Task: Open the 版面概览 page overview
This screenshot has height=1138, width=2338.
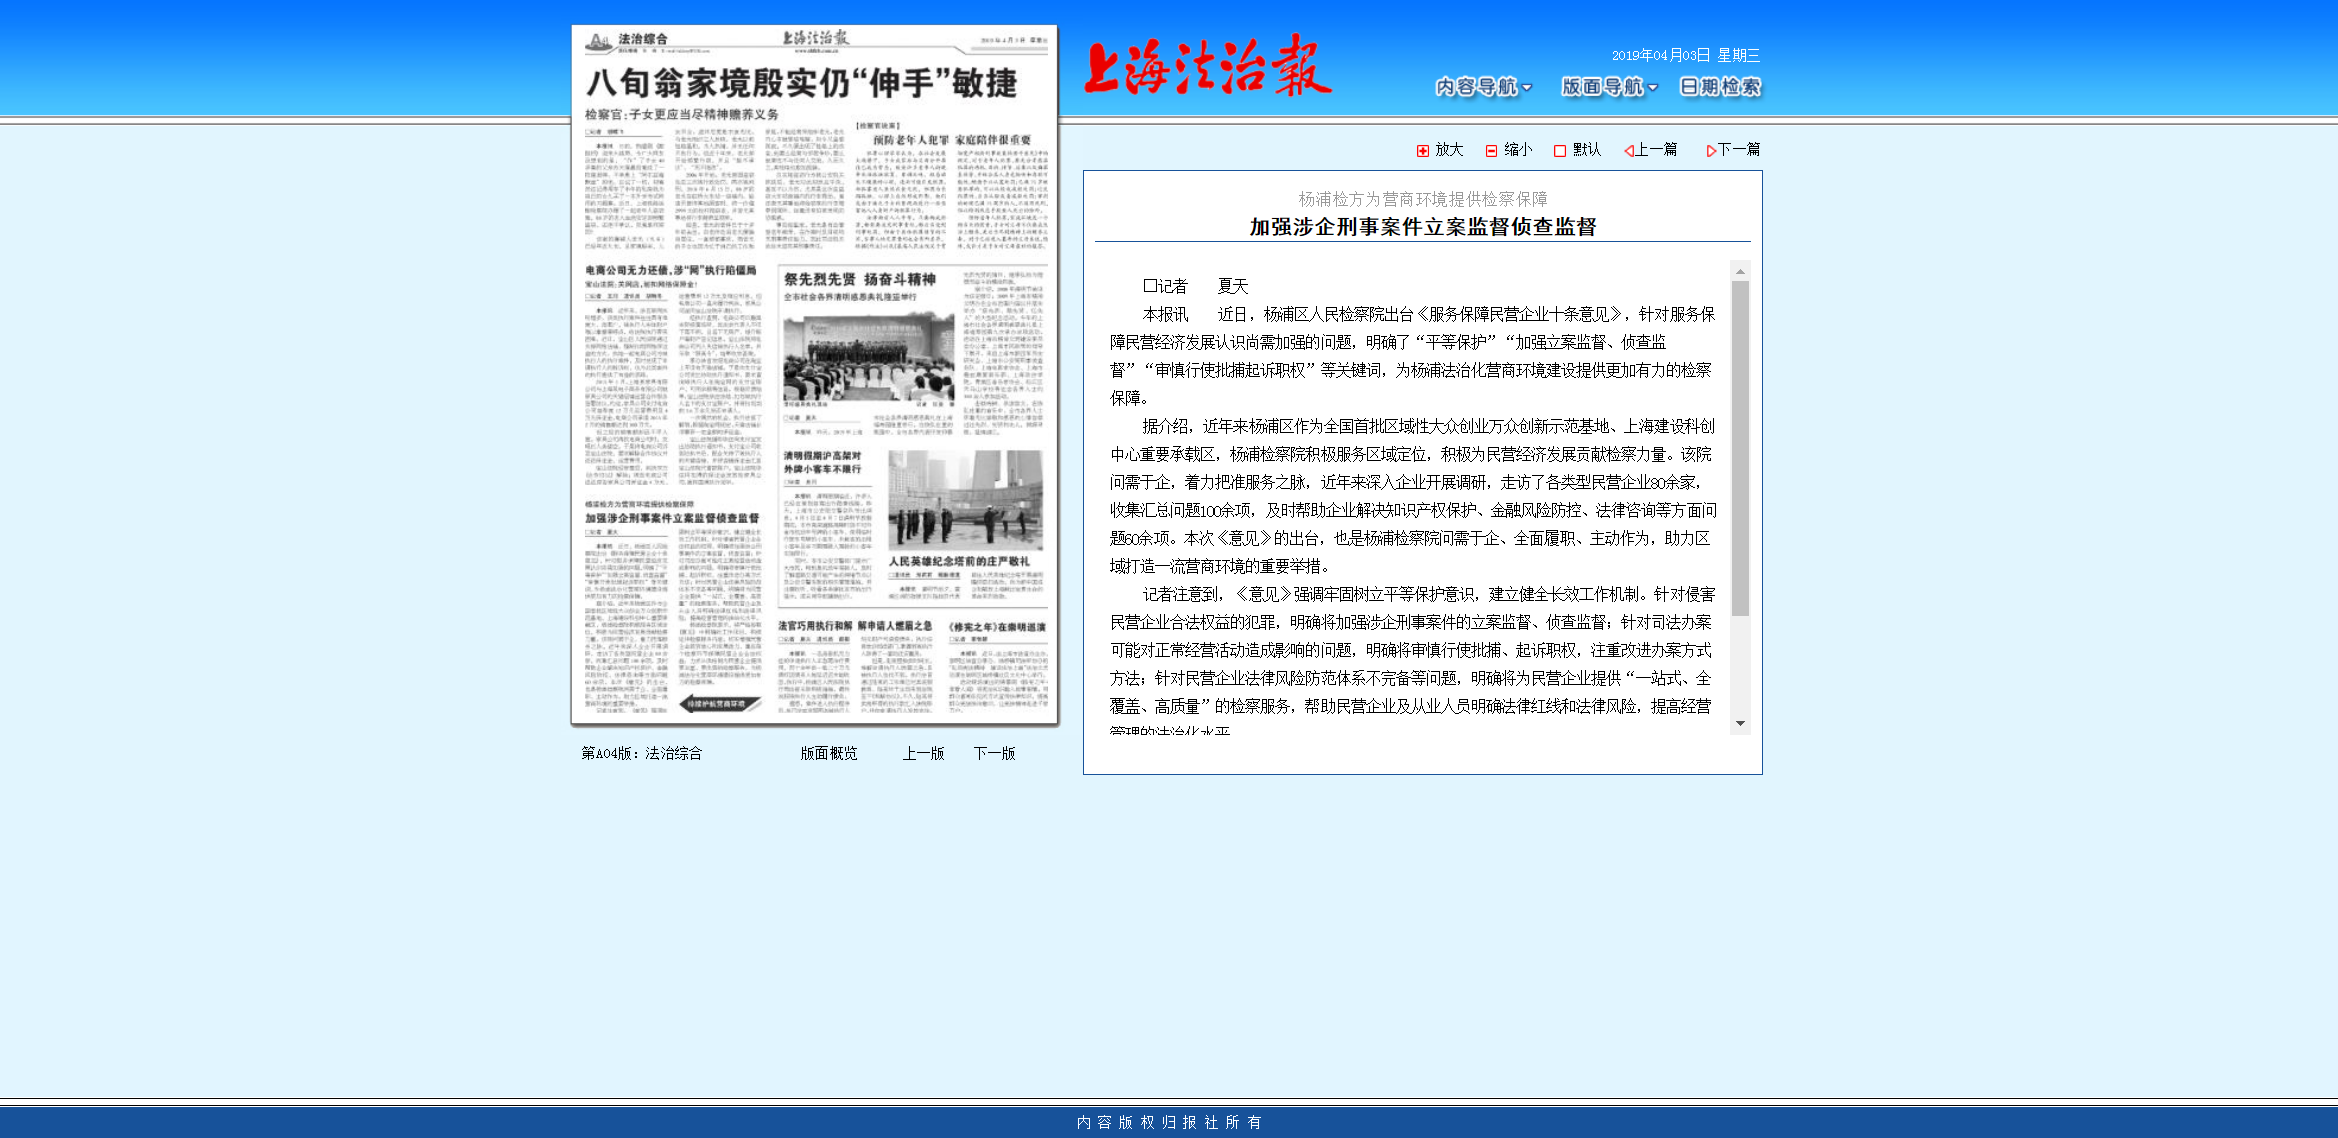Action: tap(828, 753)
